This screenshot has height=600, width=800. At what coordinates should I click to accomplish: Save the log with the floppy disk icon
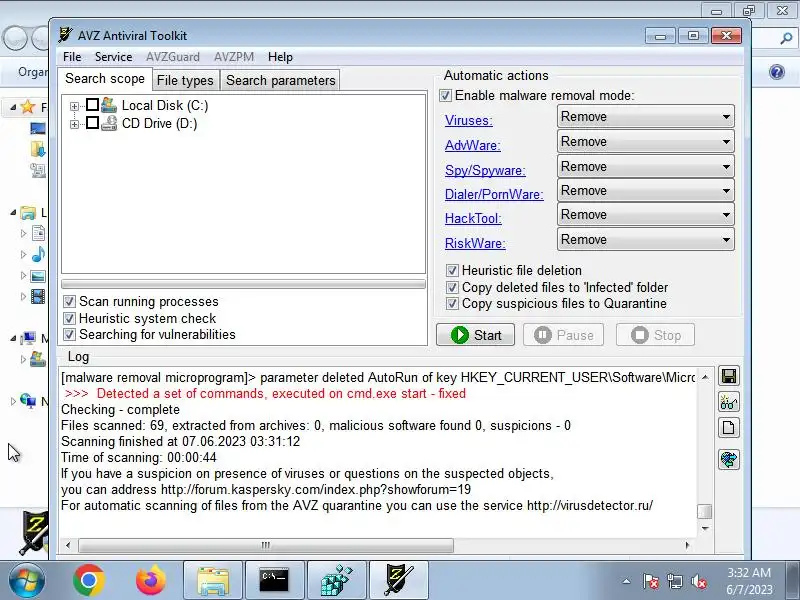(x=729, y=377)
